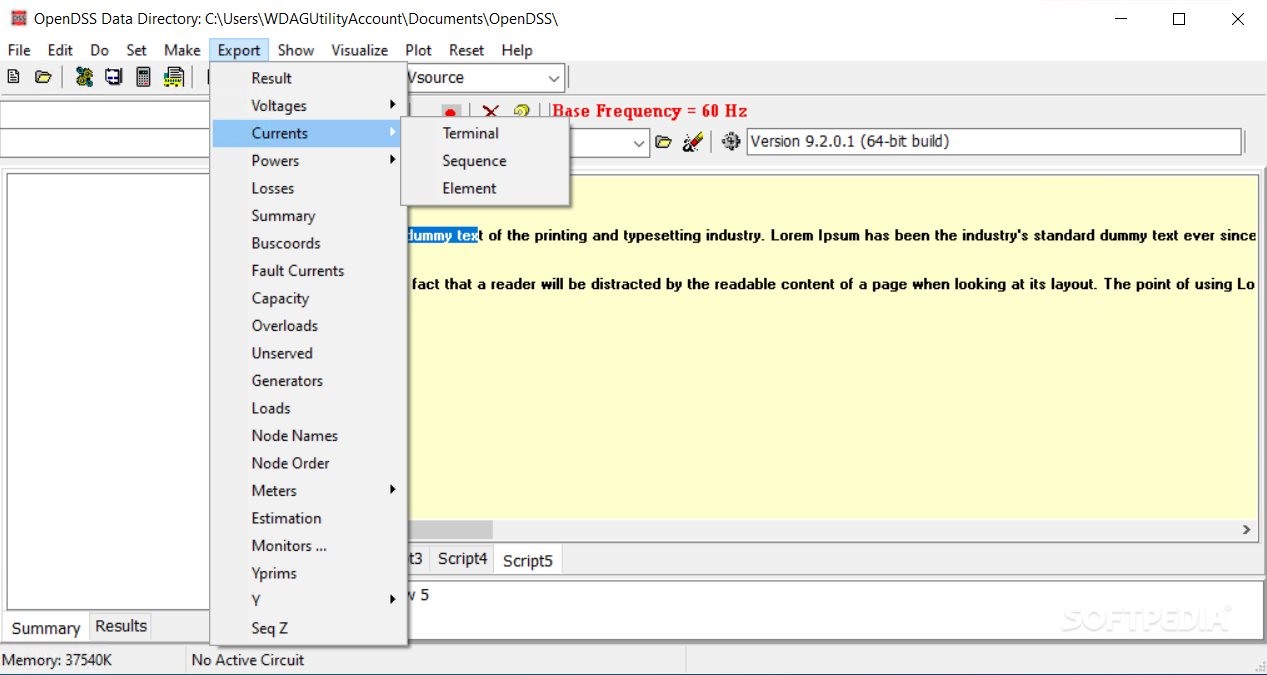Click the Base Frequency = 60 Hz label
The height and width of the screenshot is (675, 1267).
[x=650, y=111]
